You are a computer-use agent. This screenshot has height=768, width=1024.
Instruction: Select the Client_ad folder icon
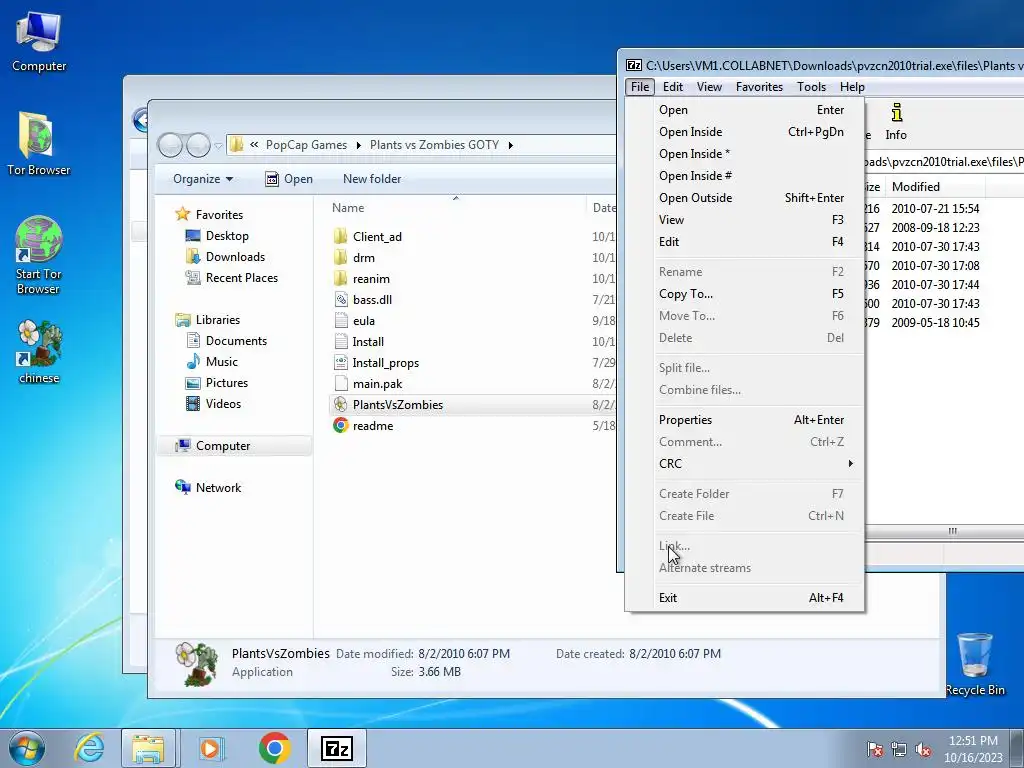340,236
